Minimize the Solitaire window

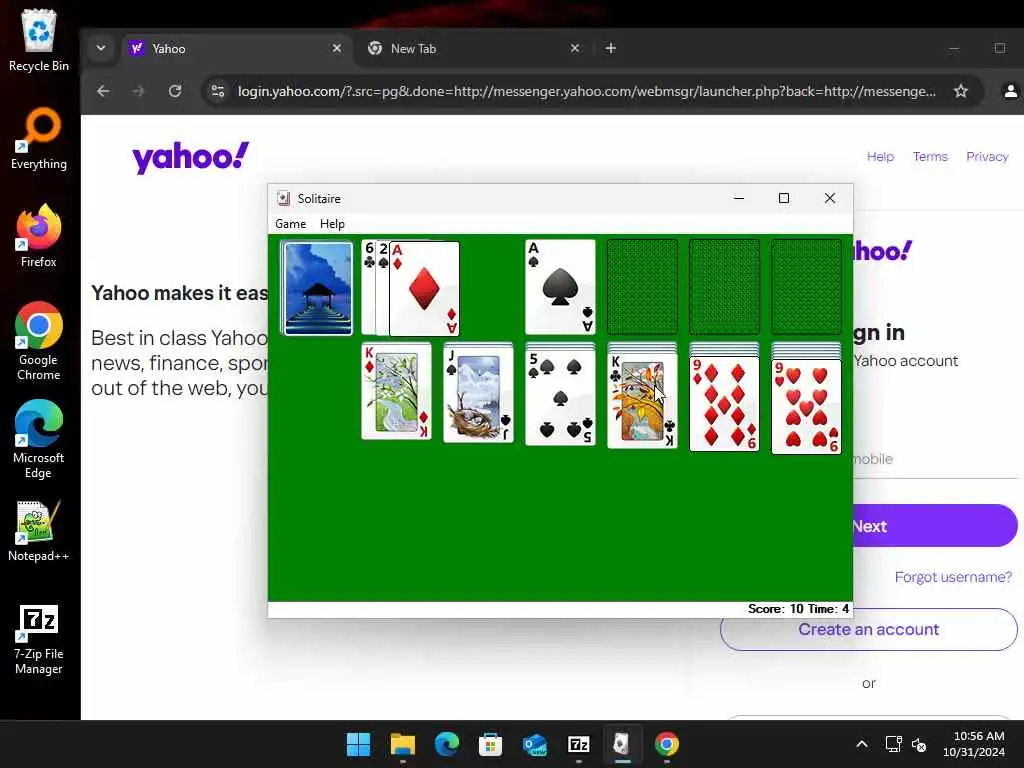point(739,199)
